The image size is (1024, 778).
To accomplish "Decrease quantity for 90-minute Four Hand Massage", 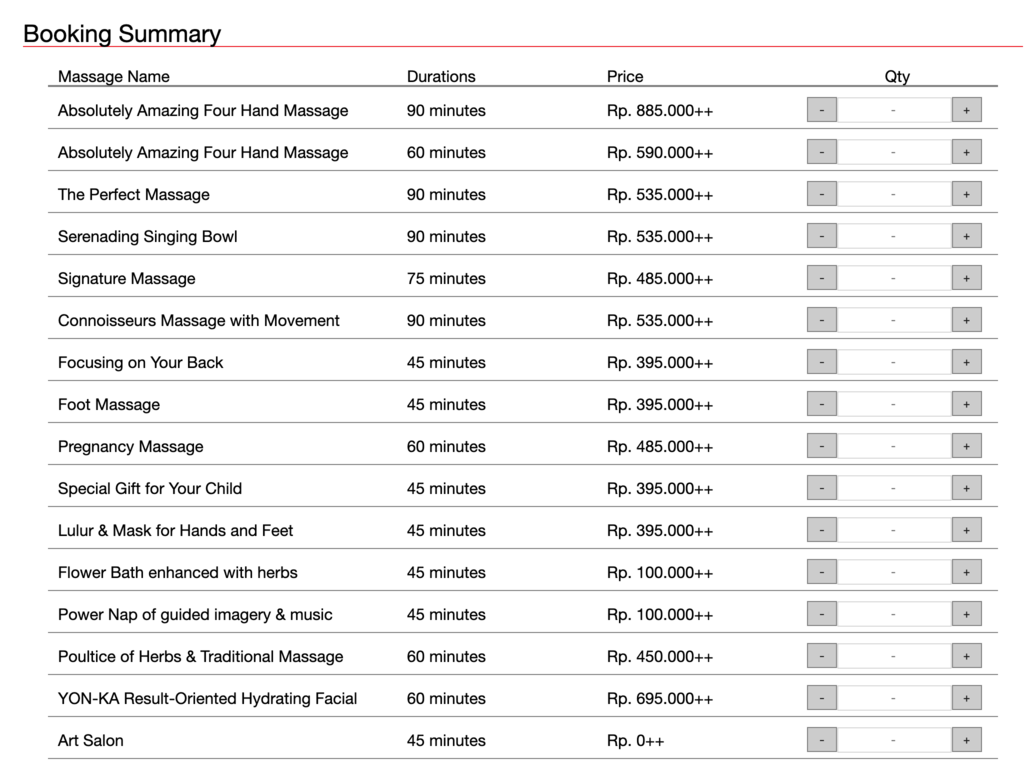I will [x=822, y=110].
